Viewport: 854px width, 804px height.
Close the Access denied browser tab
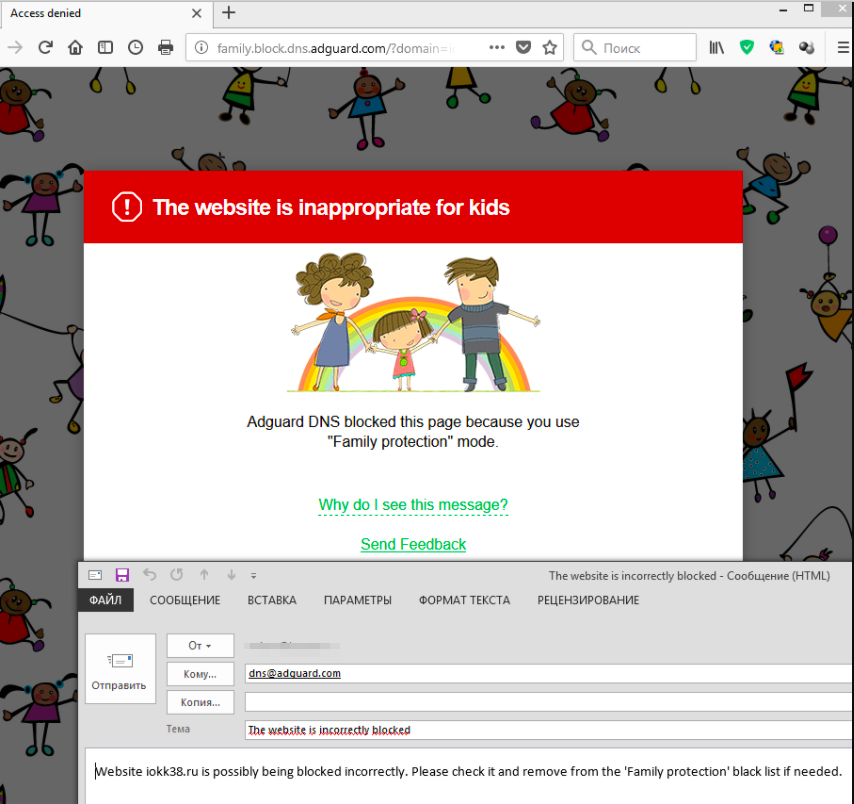[197, 13]
